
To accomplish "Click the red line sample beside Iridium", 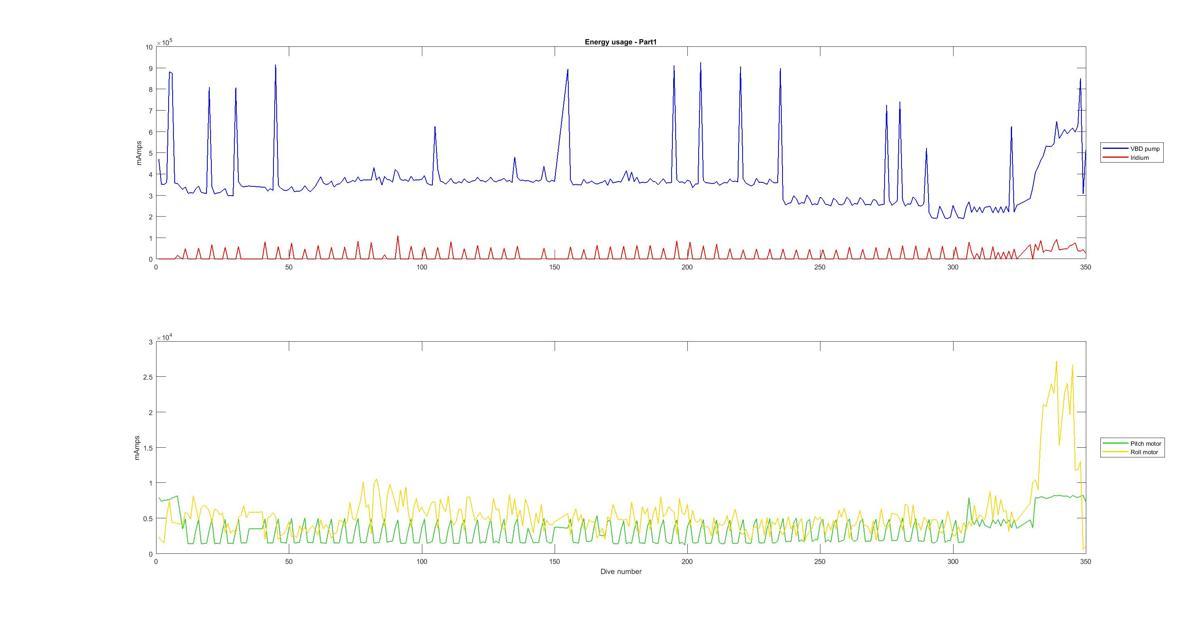I will click(1116, 157).
